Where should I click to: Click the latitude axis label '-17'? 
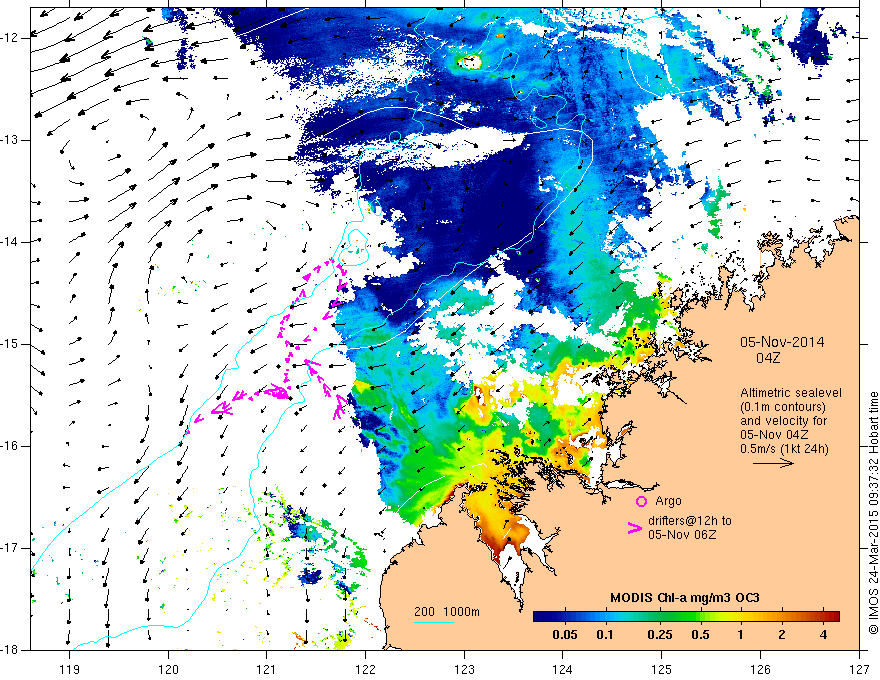coord(10,548)
